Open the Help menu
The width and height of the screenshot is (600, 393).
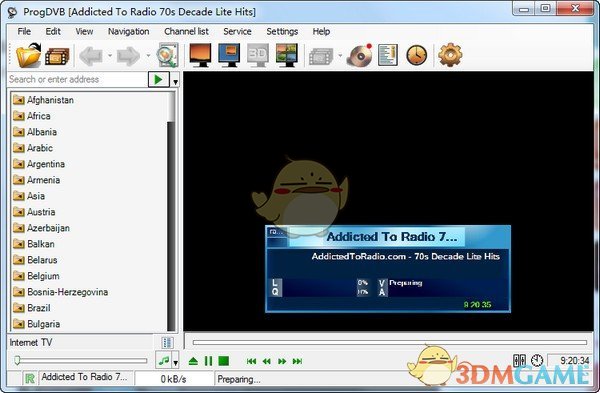point(321,31)
